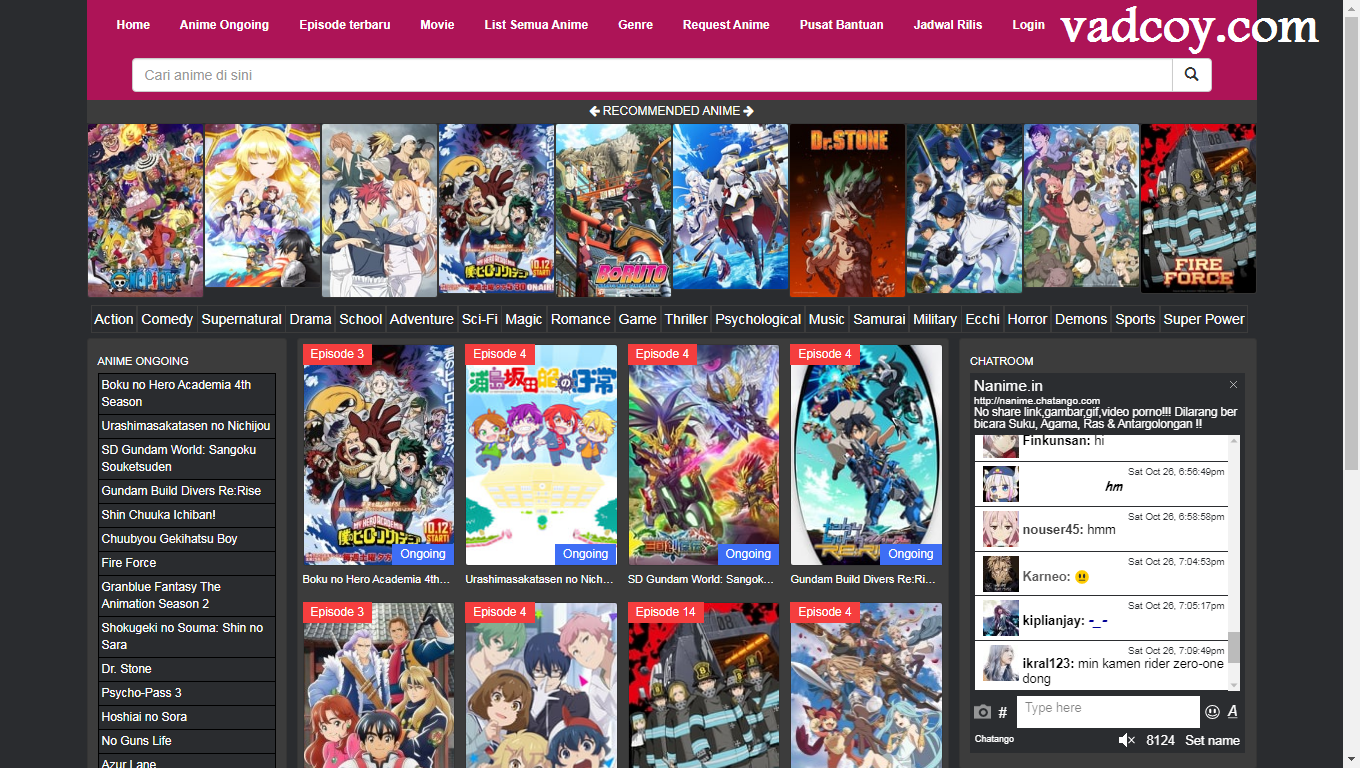Open Jadwal Rilis schedule

pyautogui.click(x=948, y=25)
